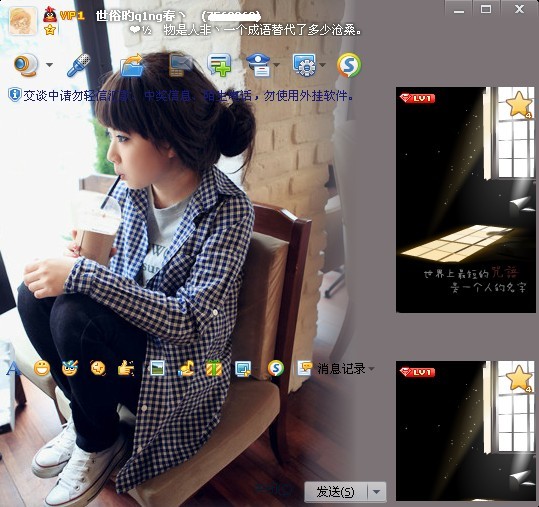
Task: Maximize the chat window
Action: [x=486, y=9]
